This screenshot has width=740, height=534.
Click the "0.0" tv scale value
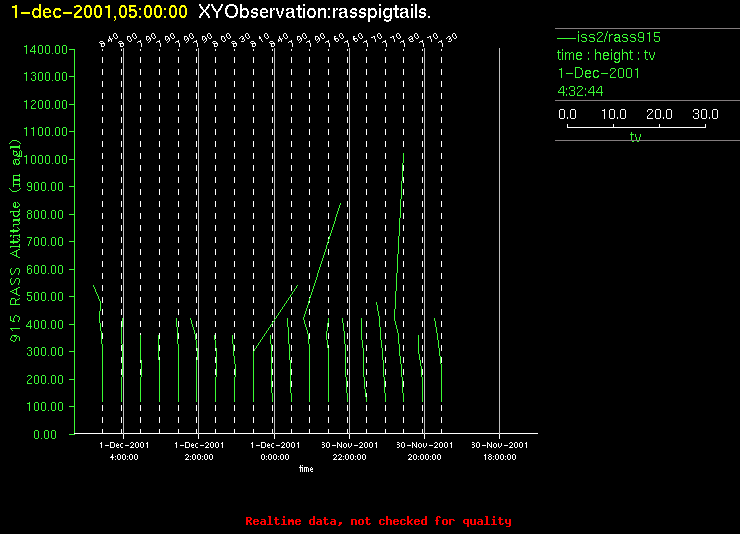pyautogui.click(x=567, y=114)
